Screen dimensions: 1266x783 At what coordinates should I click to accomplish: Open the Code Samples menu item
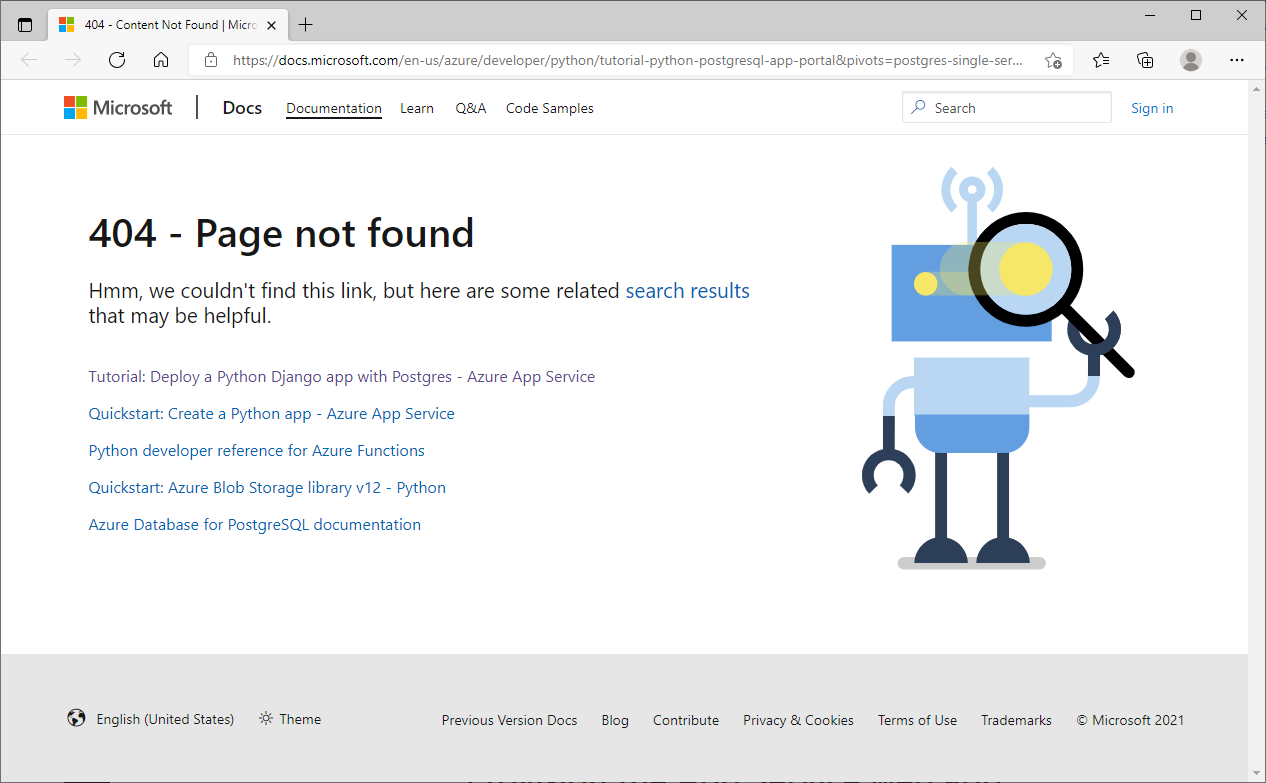550,108
